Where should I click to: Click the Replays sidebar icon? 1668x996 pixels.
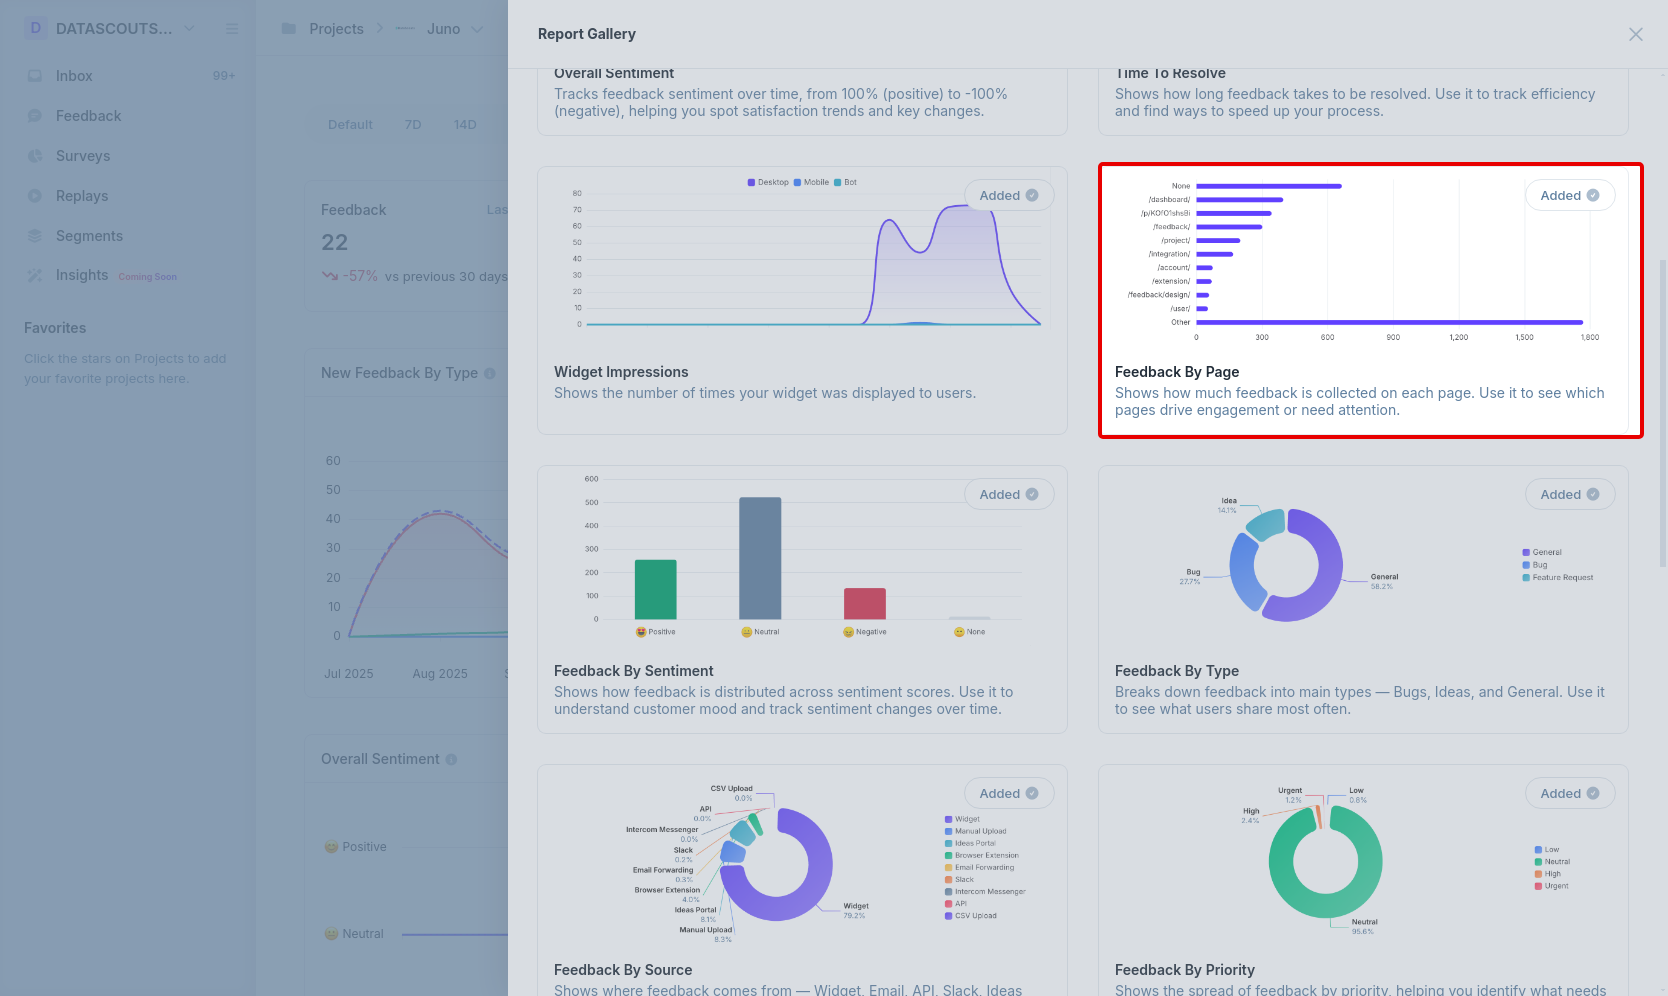[35, 196]
